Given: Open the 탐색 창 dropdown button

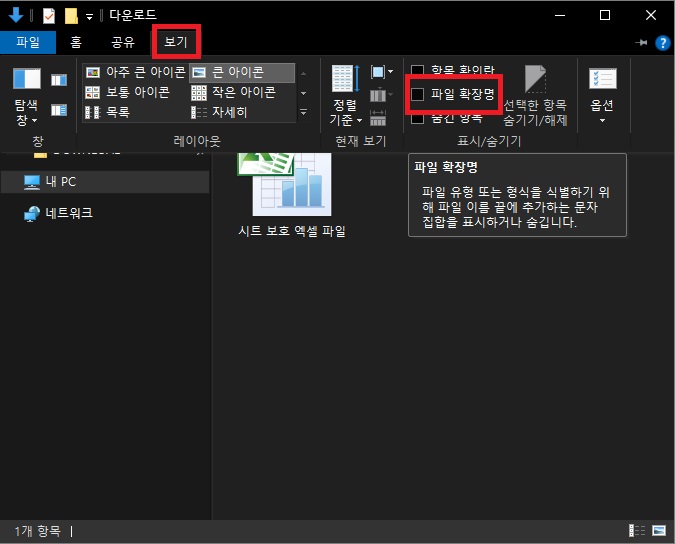Looking at the screenshot, I should pos(26,96).
